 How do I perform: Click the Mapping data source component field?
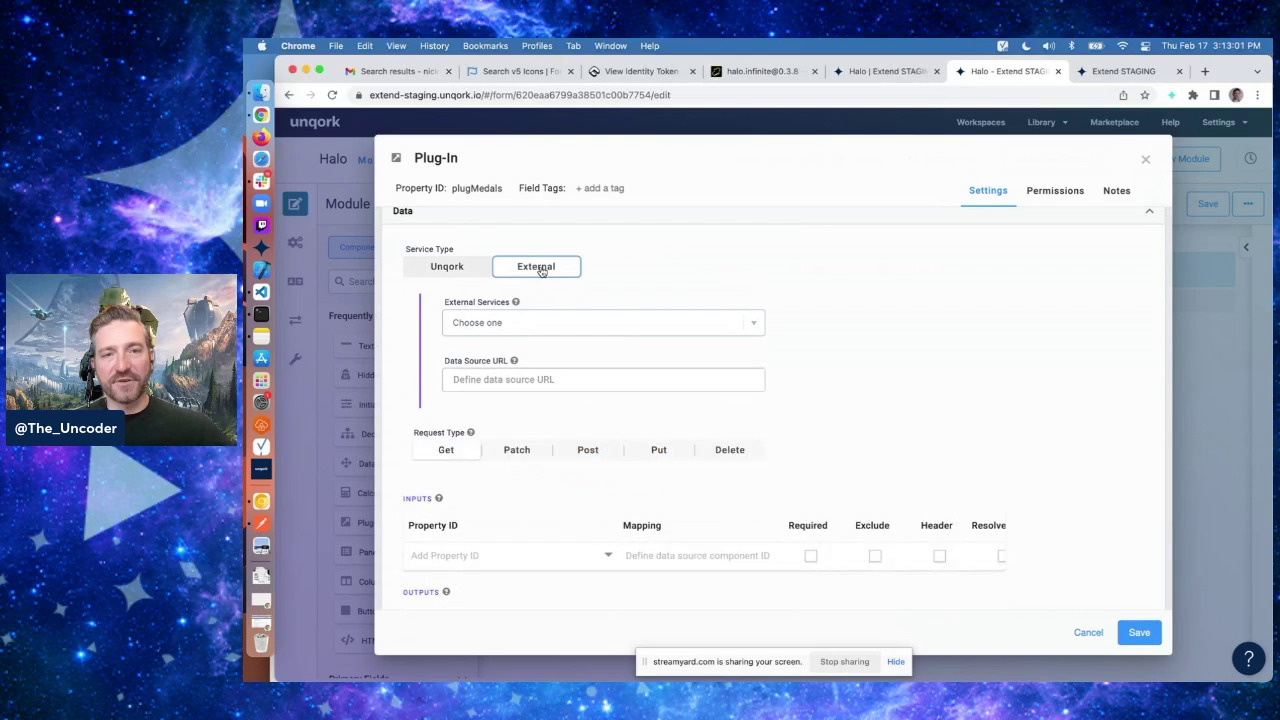coord(698,556)
